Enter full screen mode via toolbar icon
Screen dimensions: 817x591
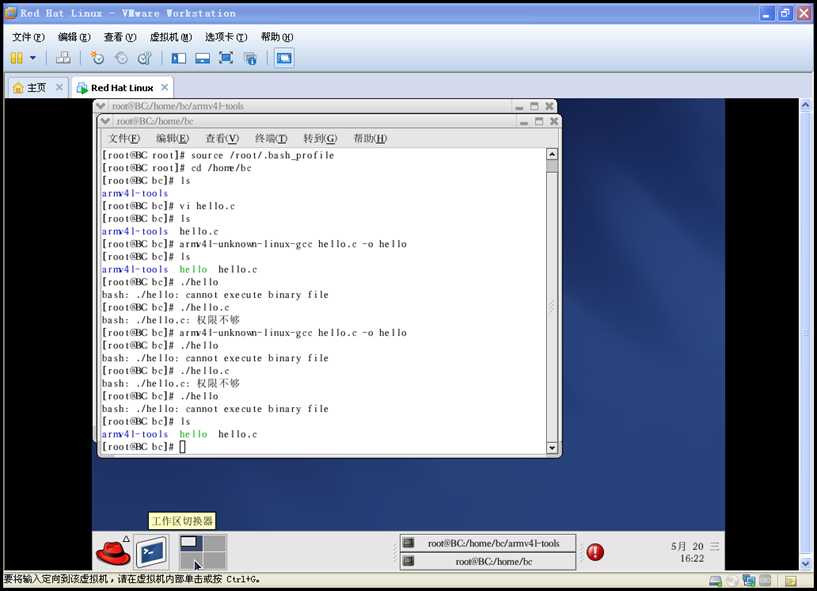[226, 58]
